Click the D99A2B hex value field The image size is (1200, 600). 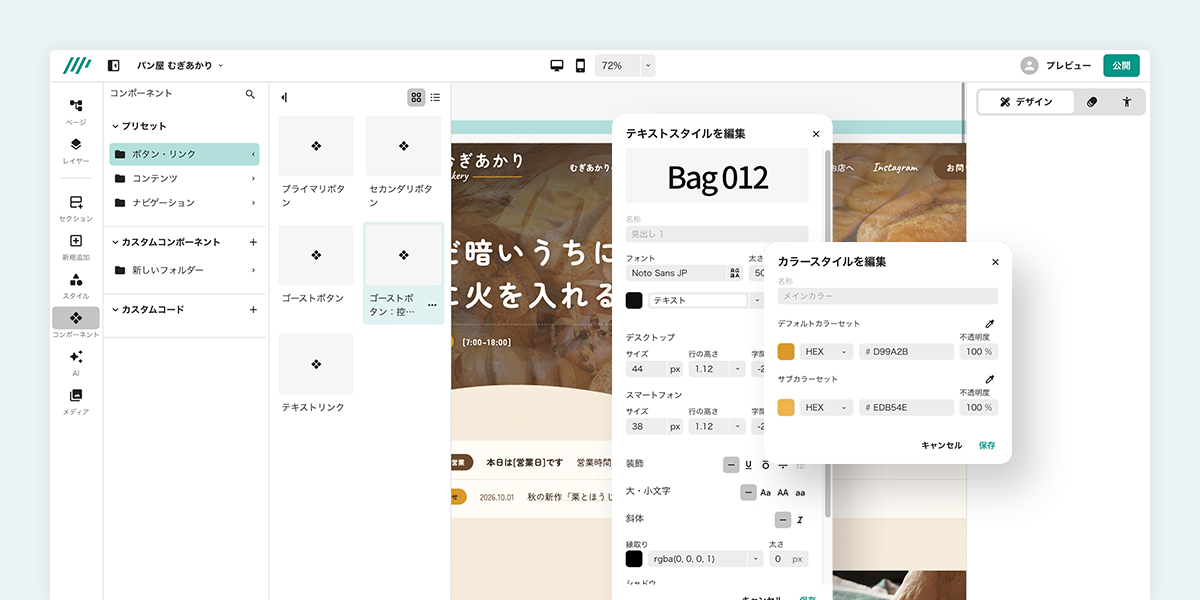(906, 352)
